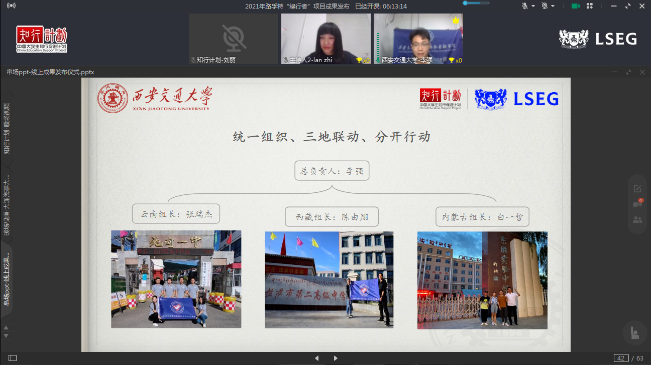Click the slide page number field showing 42
Image resolution: width=651 pixels, height=365 pixels.
coord(621,358)
